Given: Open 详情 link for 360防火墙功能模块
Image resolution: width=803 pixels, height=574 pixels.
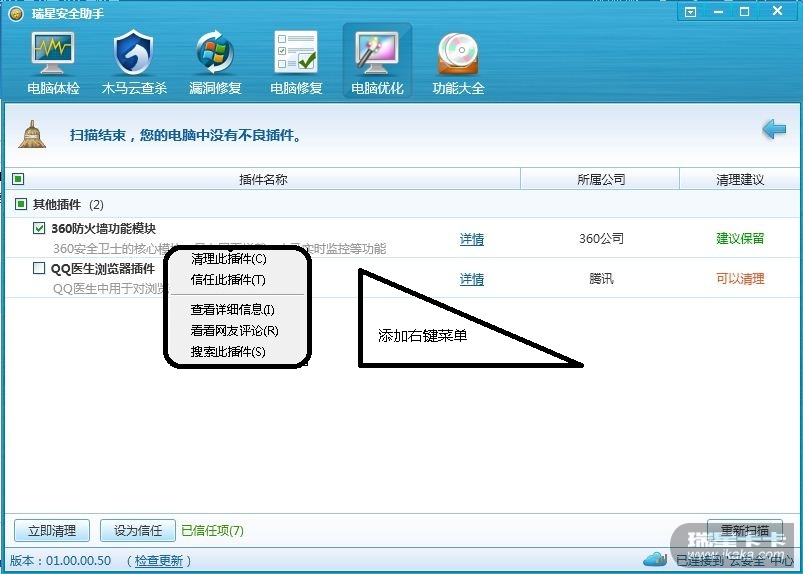Looking at the screenshot, I should [472, 239].
